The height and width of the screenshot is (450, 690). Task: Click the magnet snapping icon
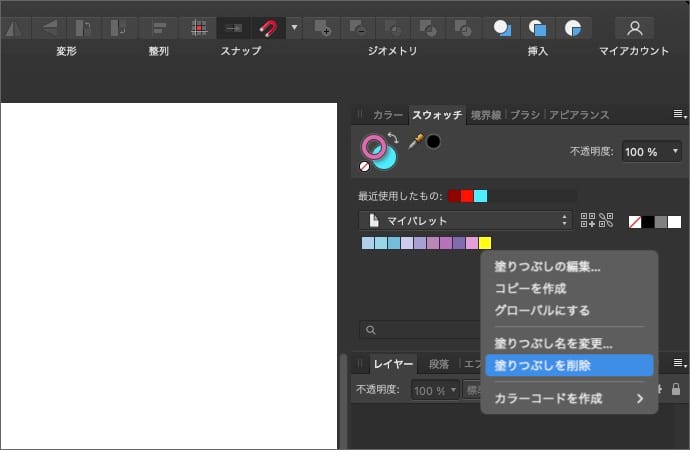[x=268, y=28]
